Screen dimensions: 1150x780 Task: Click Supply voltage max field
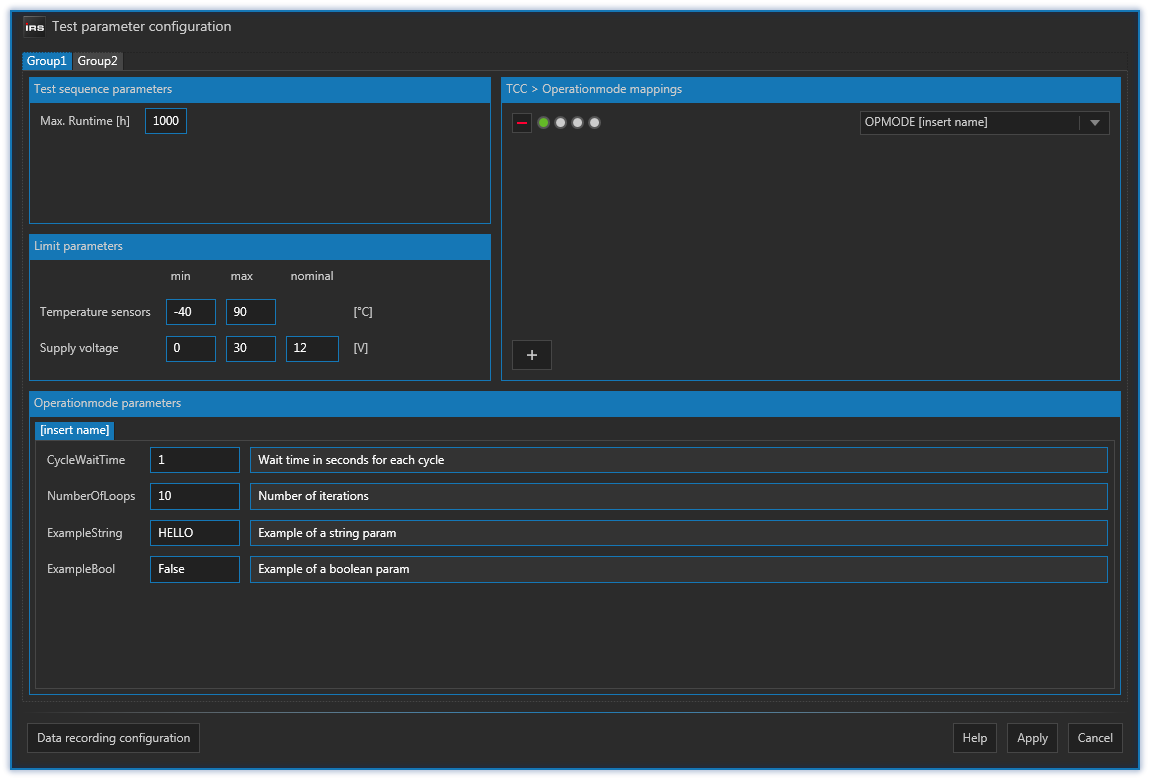[251, 348]
